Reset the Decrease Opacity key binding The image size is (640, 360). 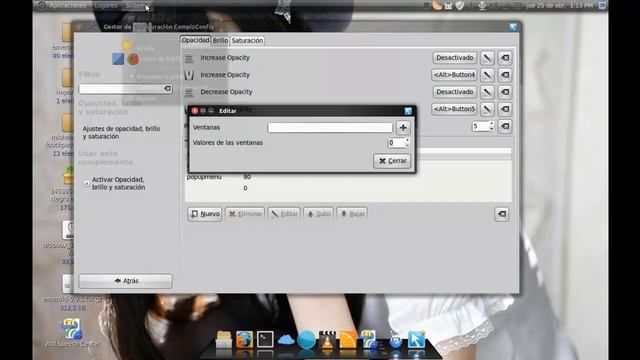pos(505,92)
